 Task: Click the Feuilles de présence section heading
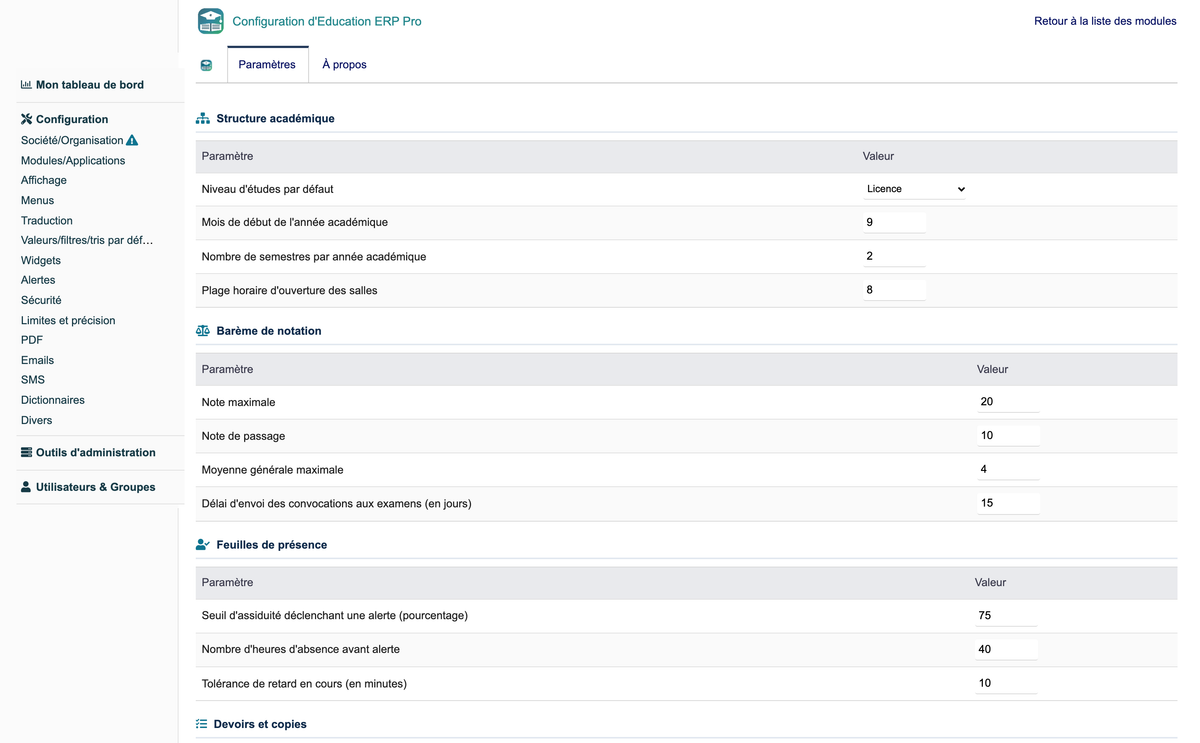click(272, 545)
